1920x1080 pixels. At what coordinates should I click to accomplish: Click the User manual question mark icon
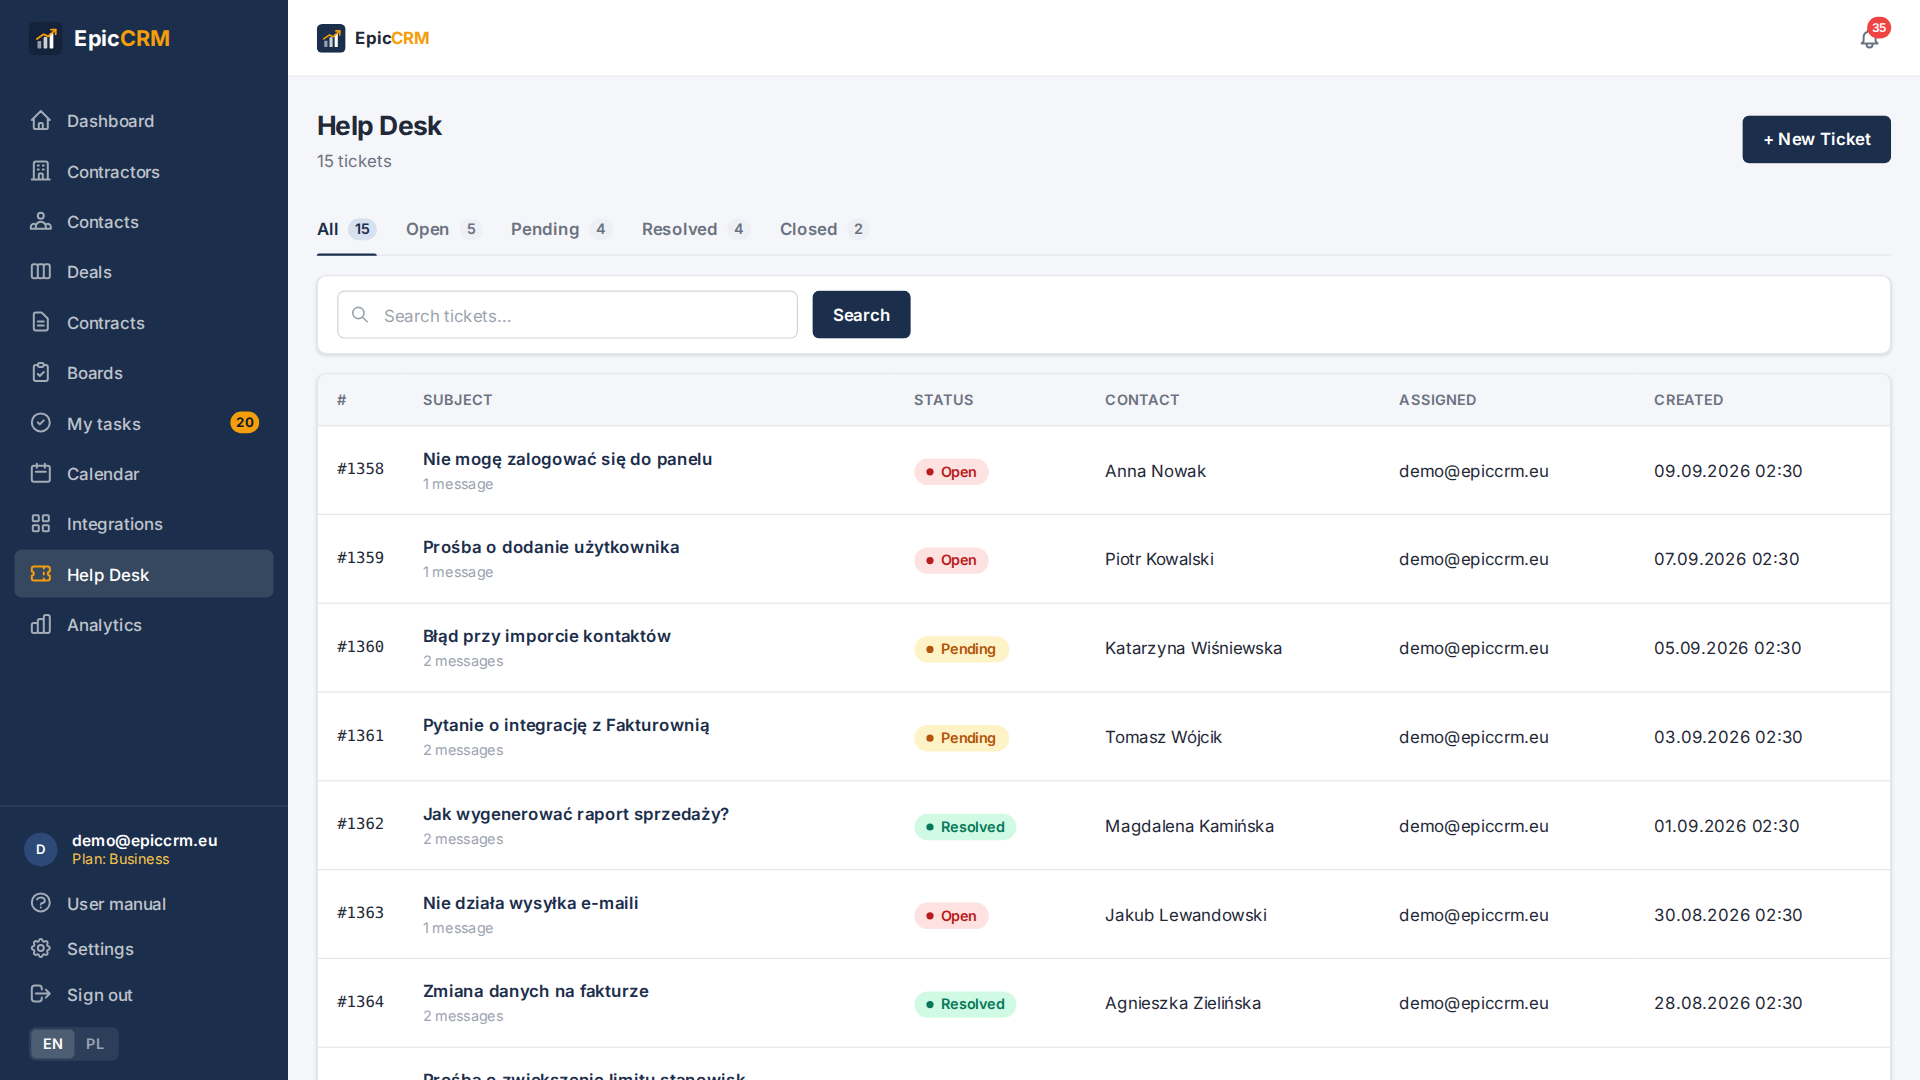pyautogui.click(x=41, y=903)
